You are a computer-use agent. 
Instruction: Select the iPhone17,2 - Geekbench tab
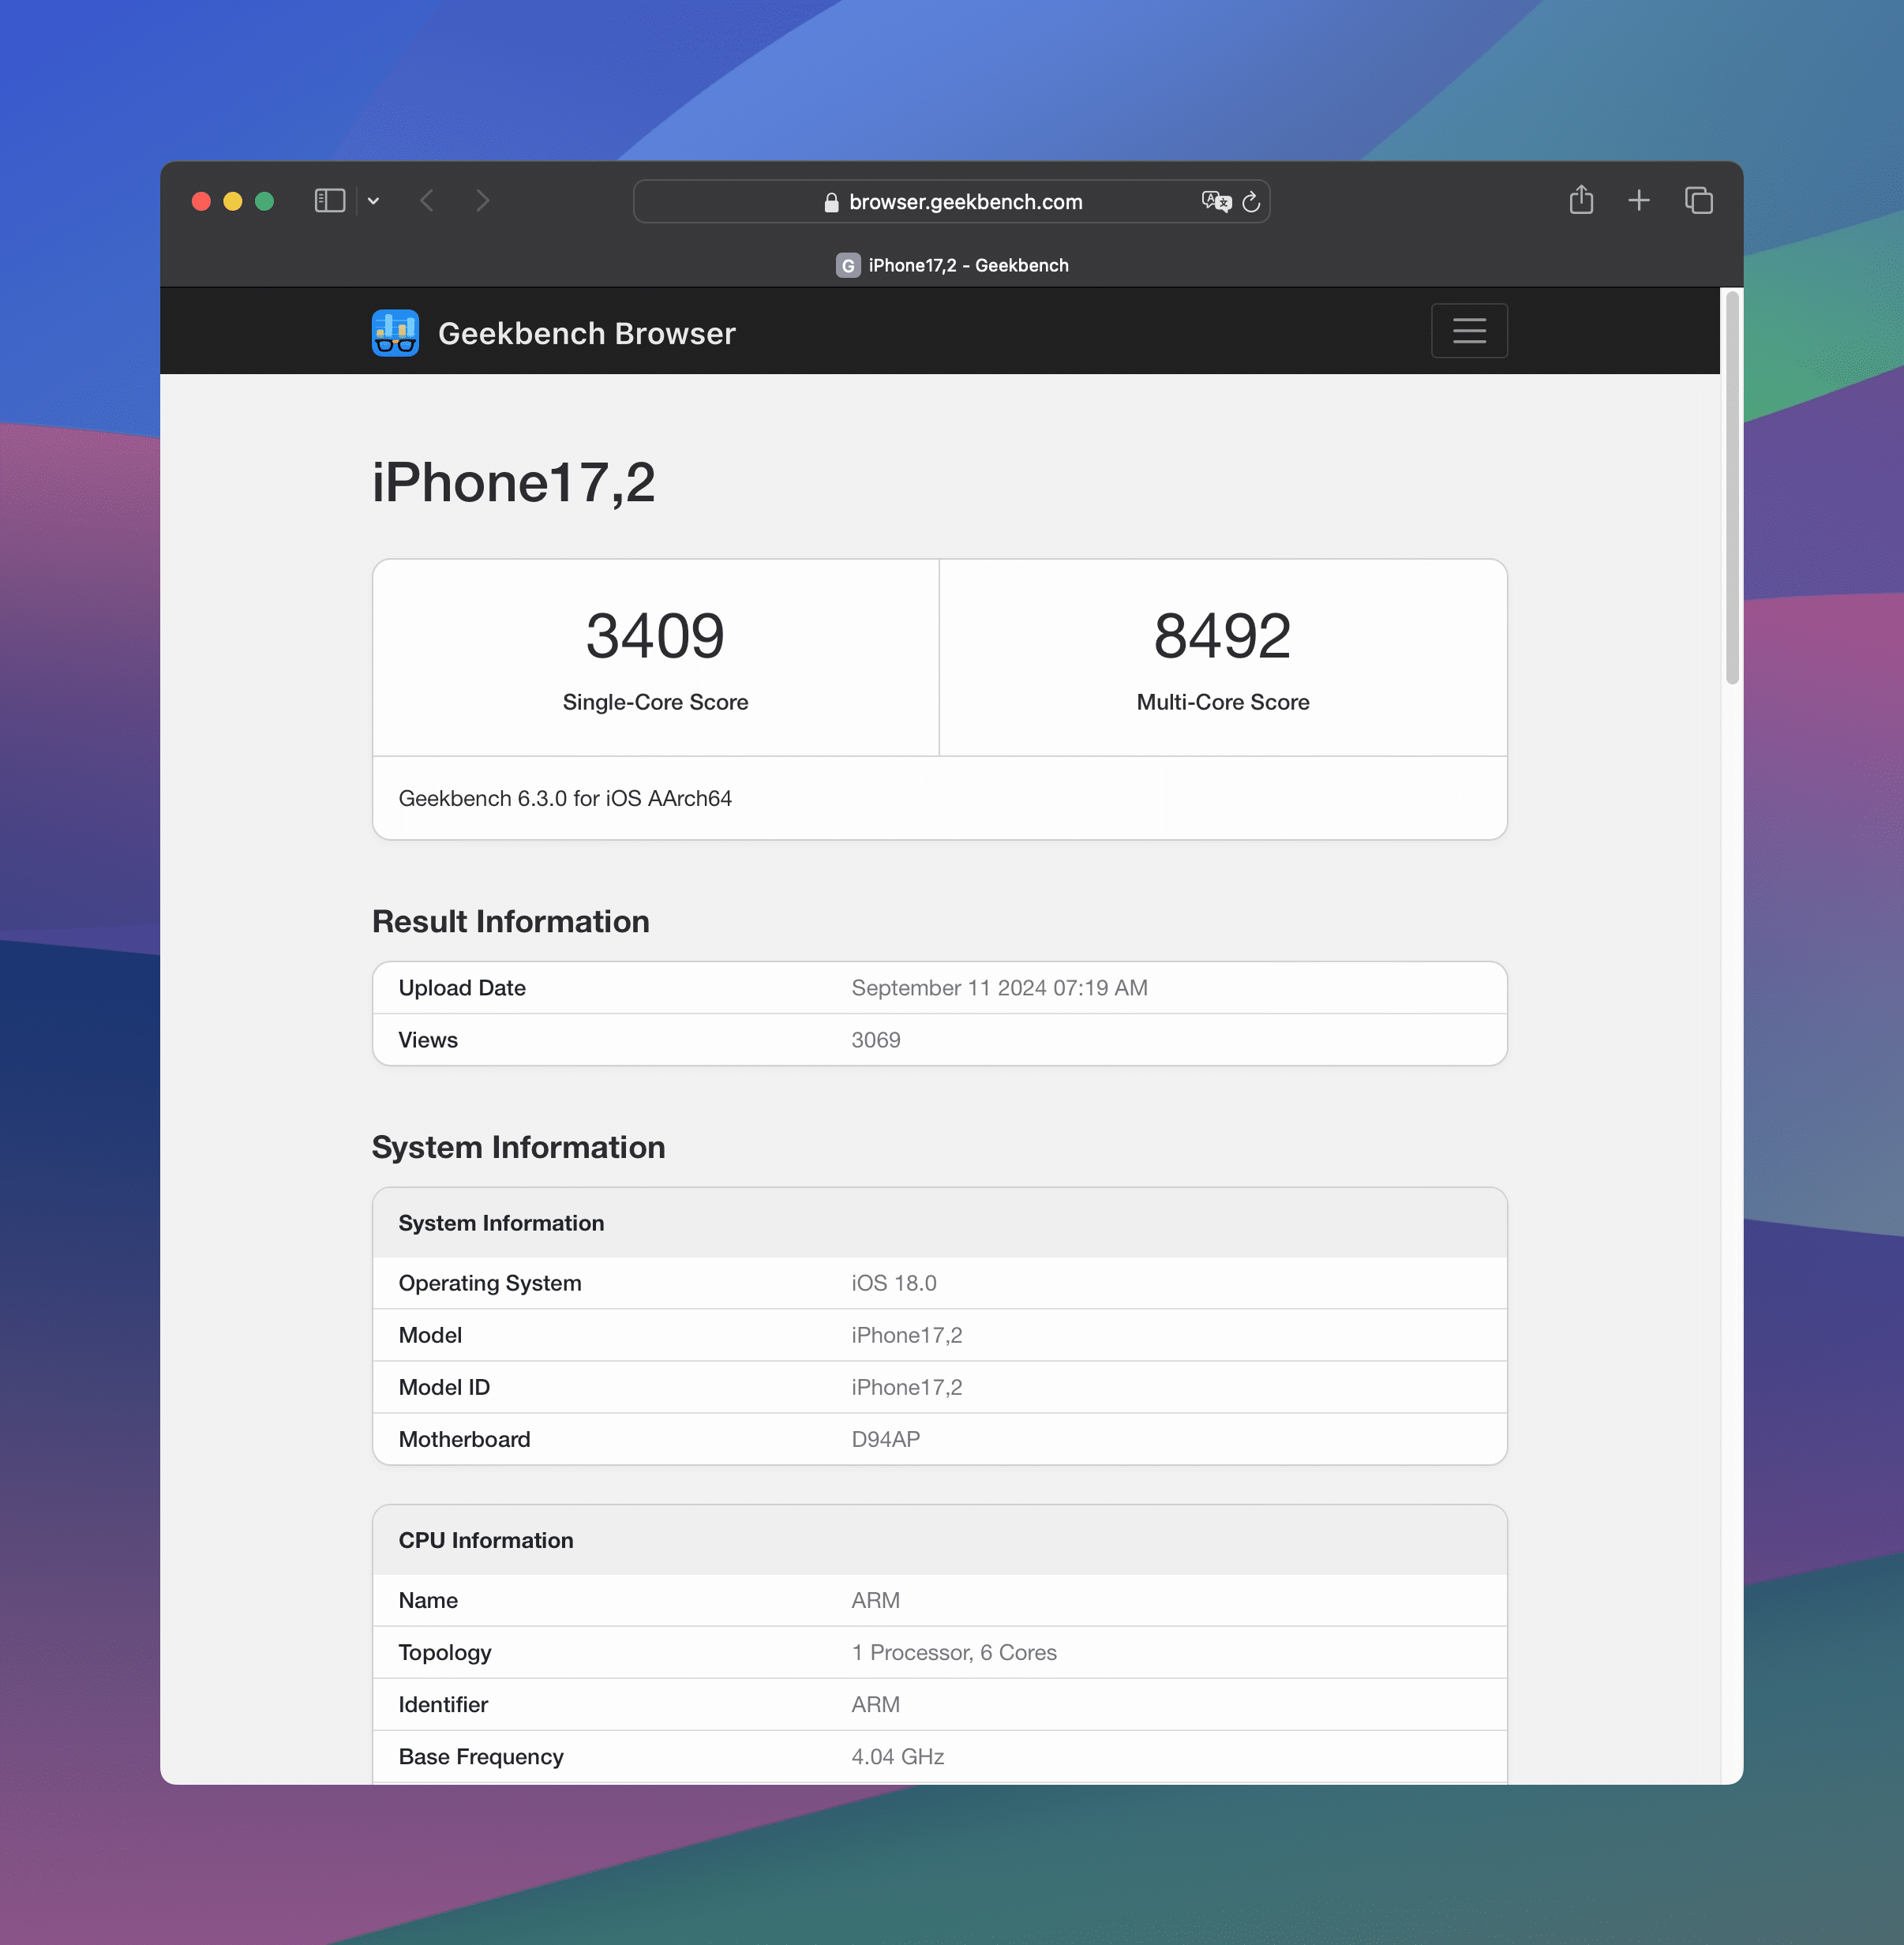(952, 265)
